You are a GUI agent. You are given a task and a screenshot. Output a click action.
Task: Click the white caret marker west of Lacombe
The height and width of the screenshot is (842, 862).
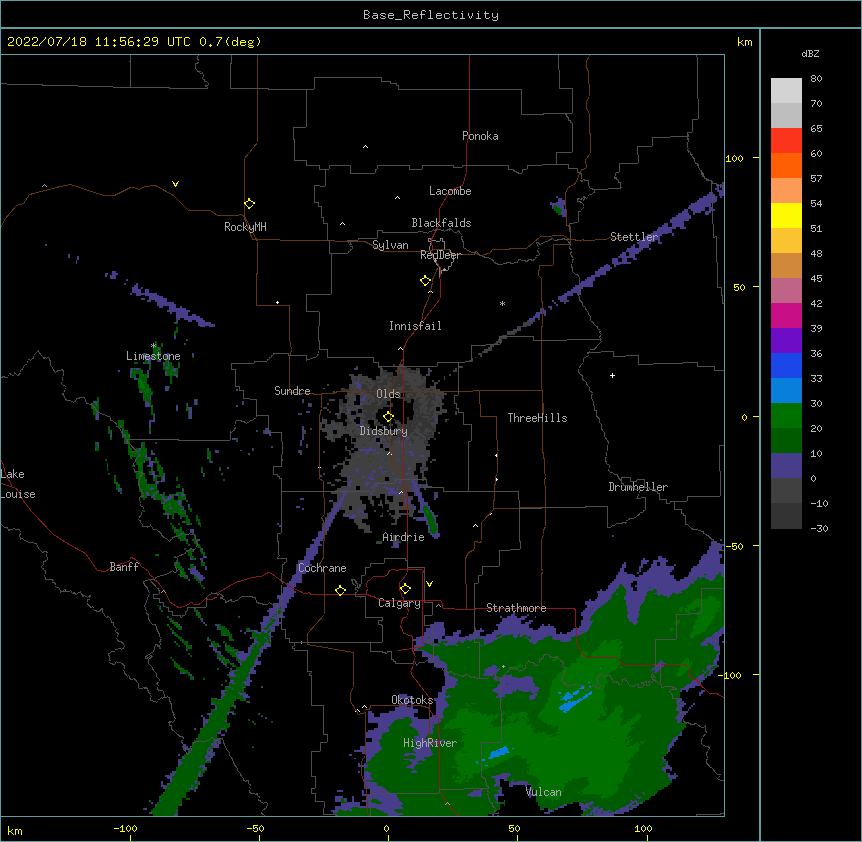click(x=397, y=198)
